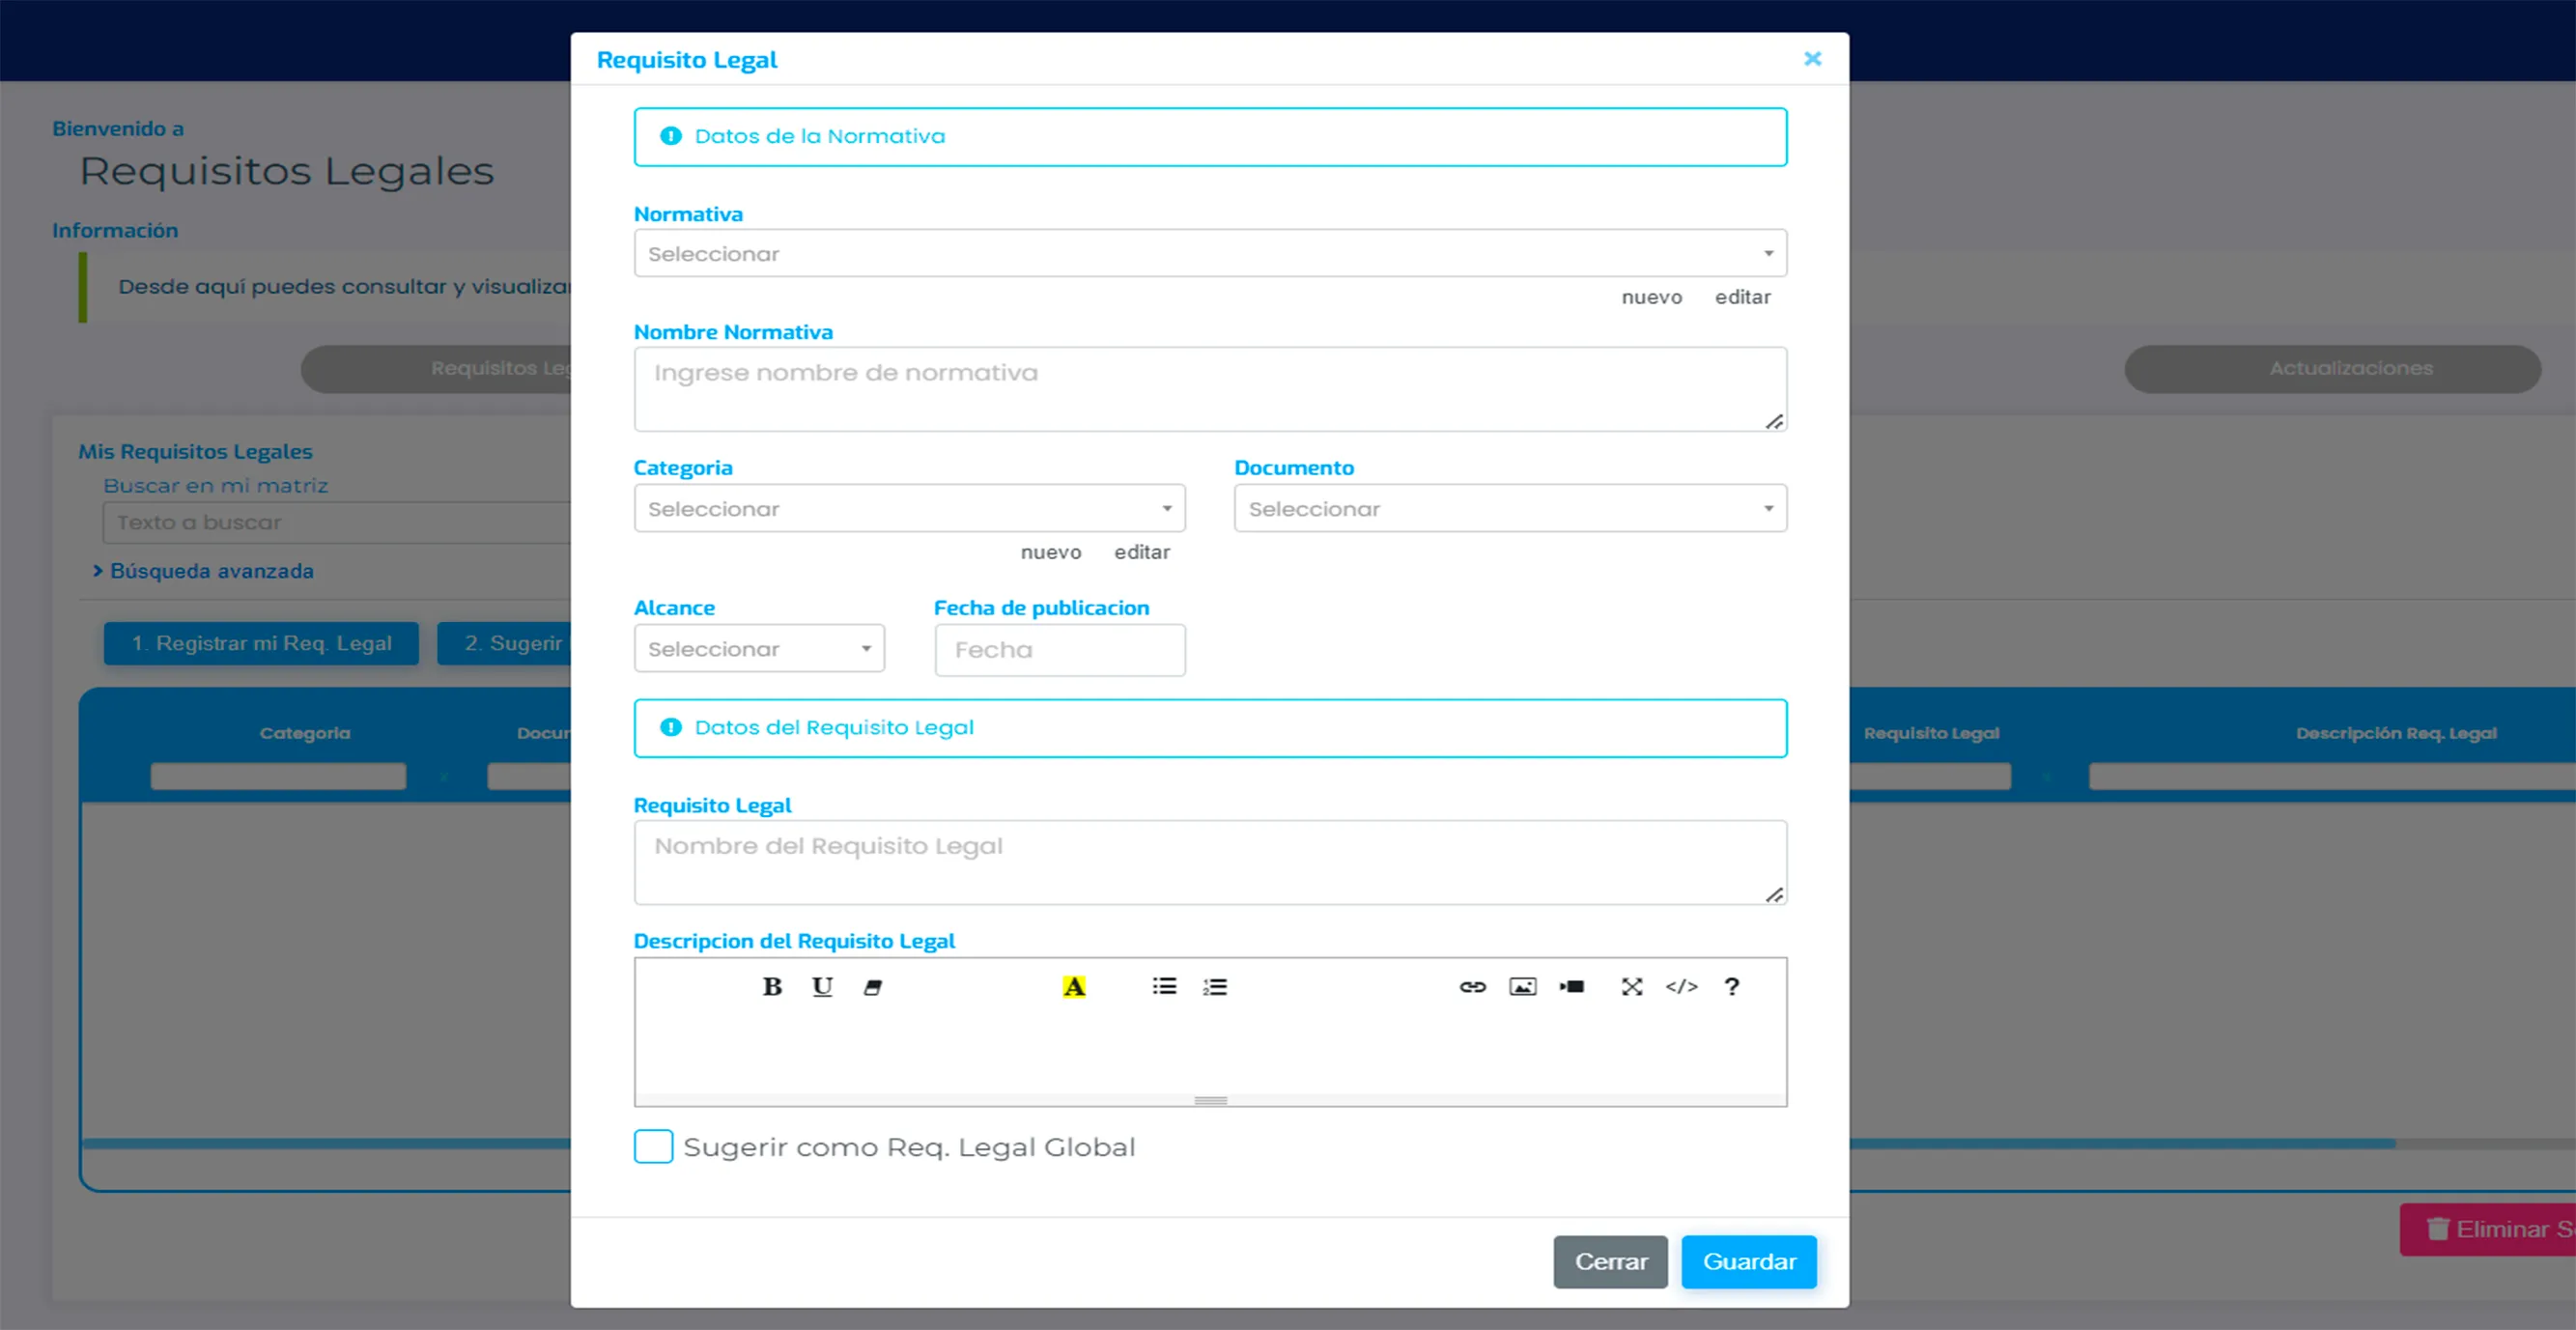The image size is (2576, 1330).
Task: Click the Requisito Legal name text area
Action: click(x=1210, y=863)
